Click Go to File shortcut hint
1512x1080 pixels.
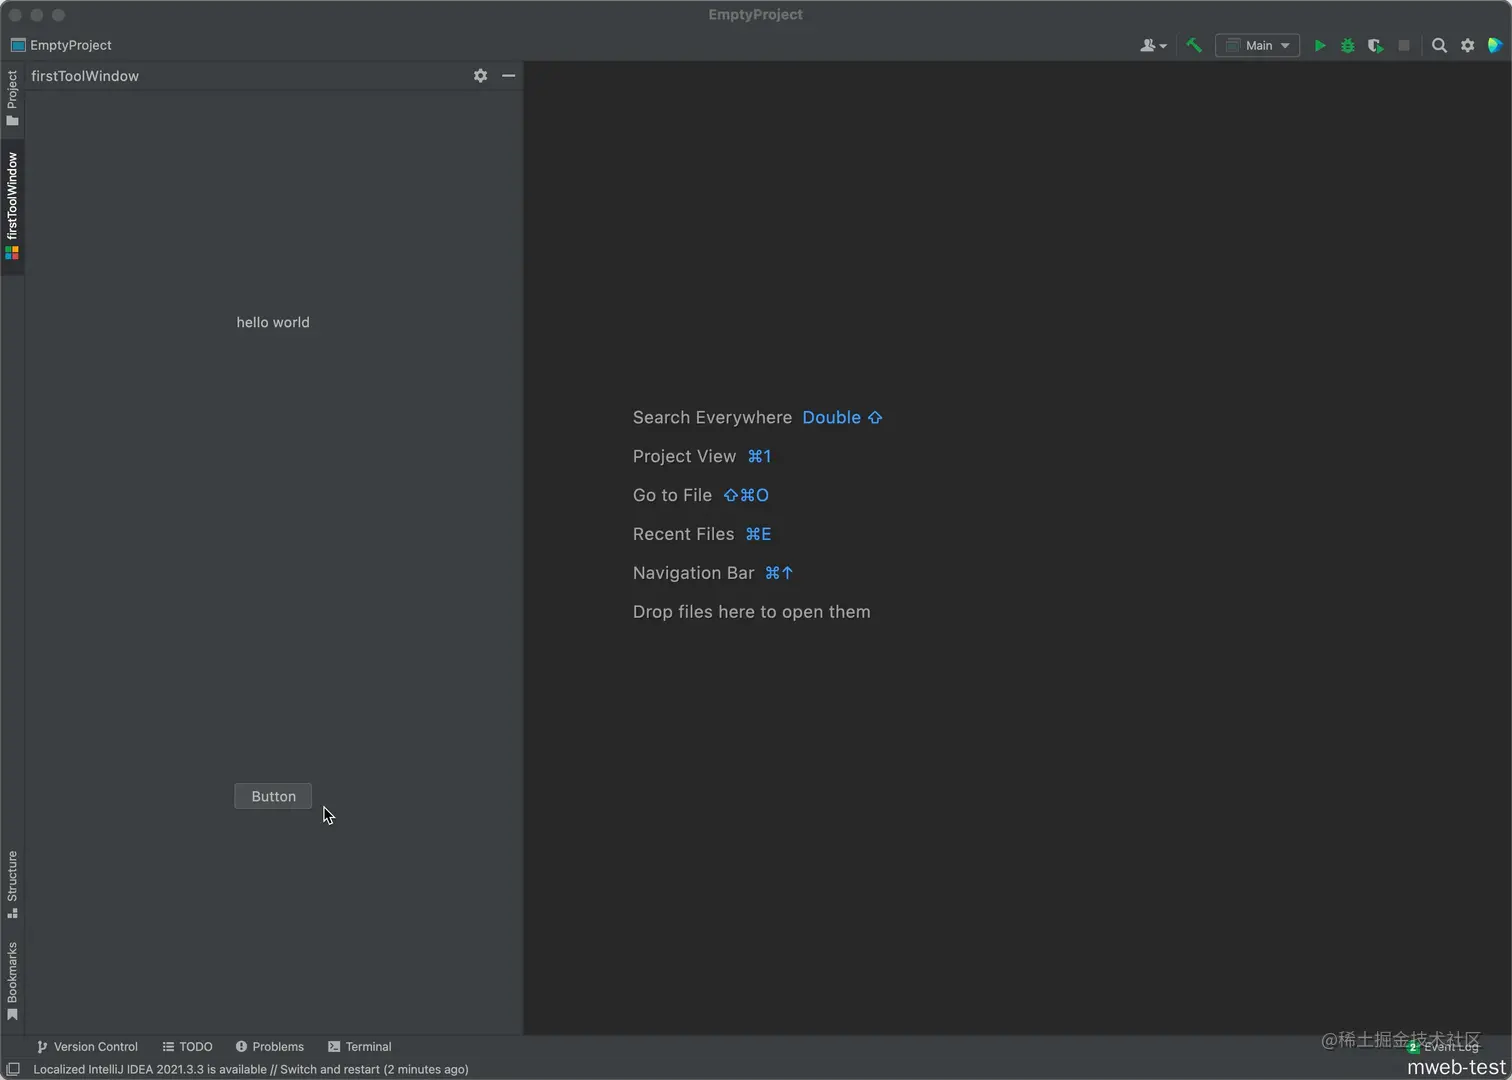tap(701, 495)
